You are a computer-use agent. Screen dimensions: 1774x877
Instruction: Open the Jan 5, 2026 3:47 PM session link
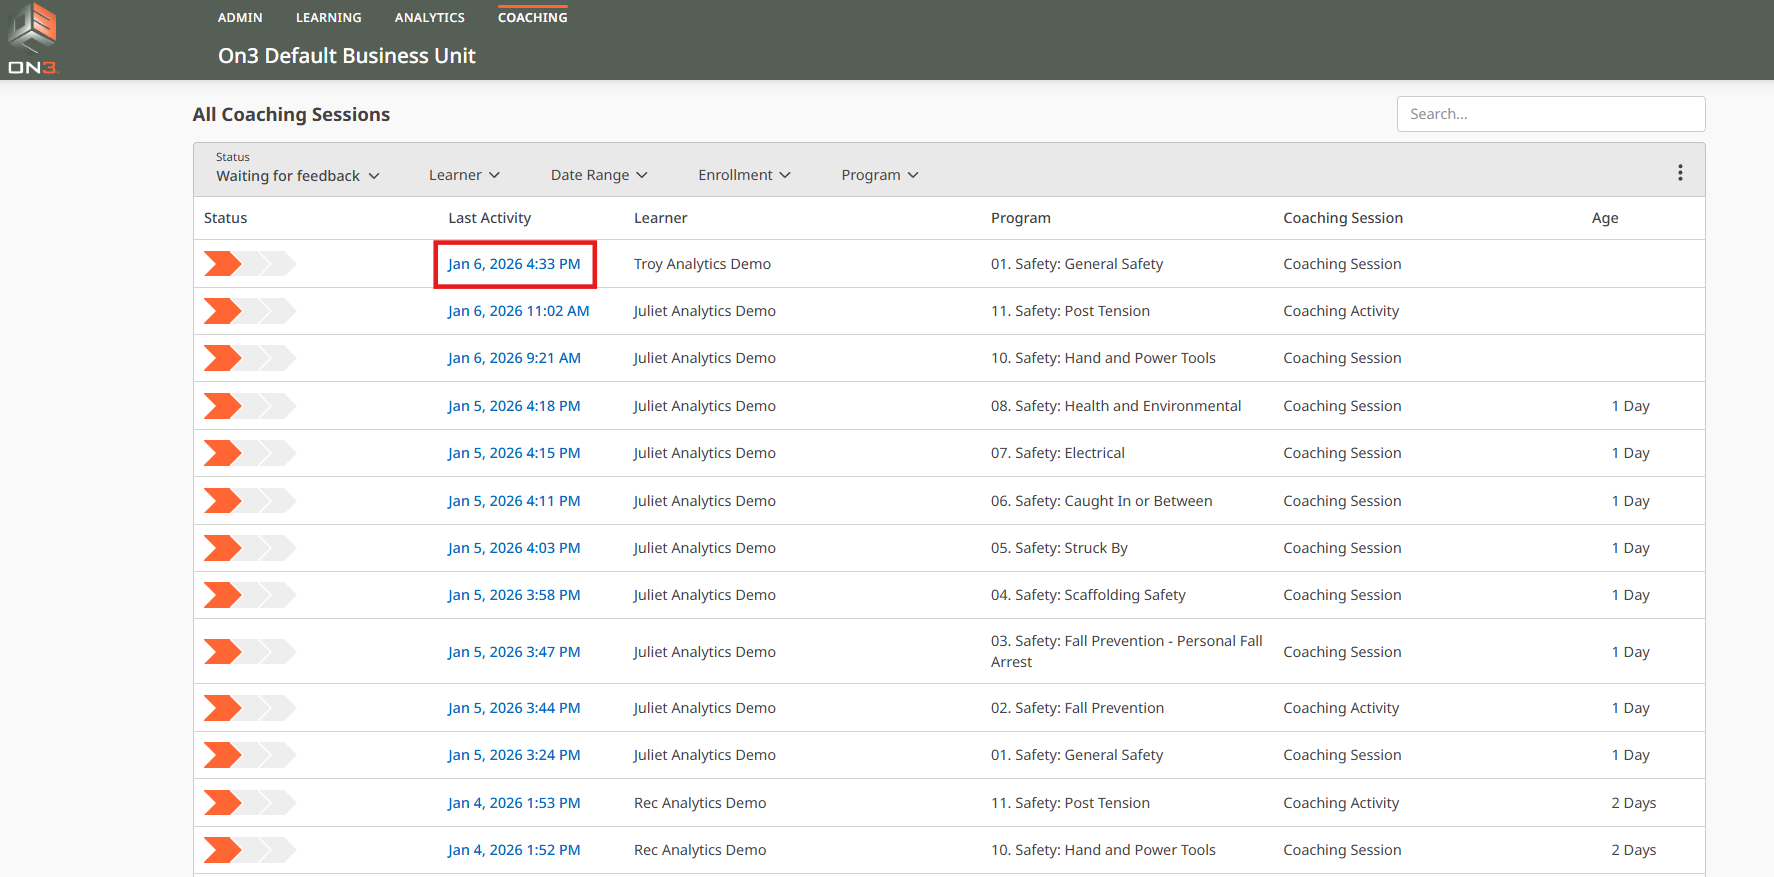(514, 652)
